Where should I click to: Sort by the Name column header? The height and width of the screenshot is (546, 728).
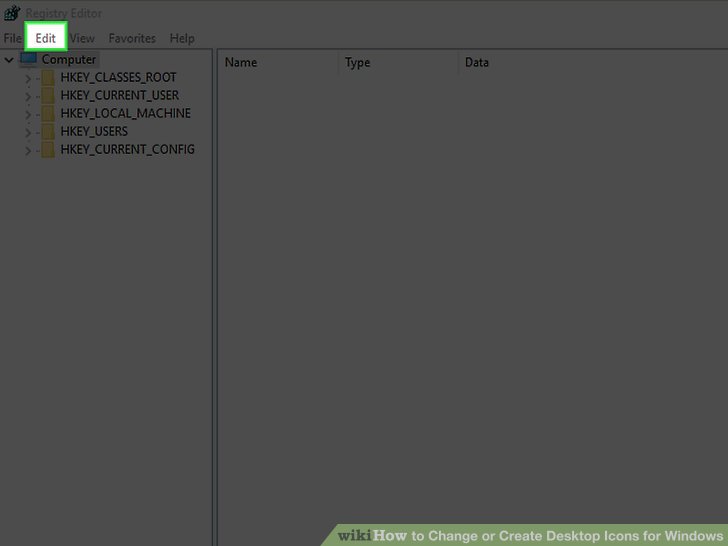(279, 62)
